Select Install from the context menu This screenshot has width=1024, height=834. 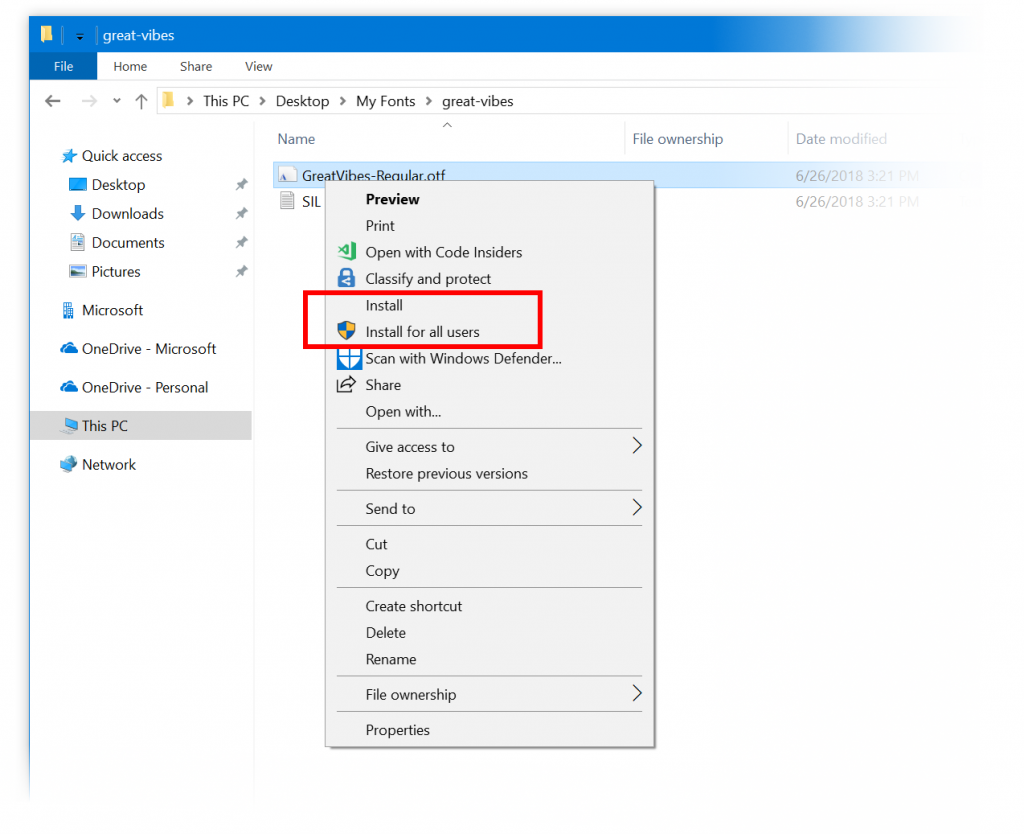tap(384, 305)
